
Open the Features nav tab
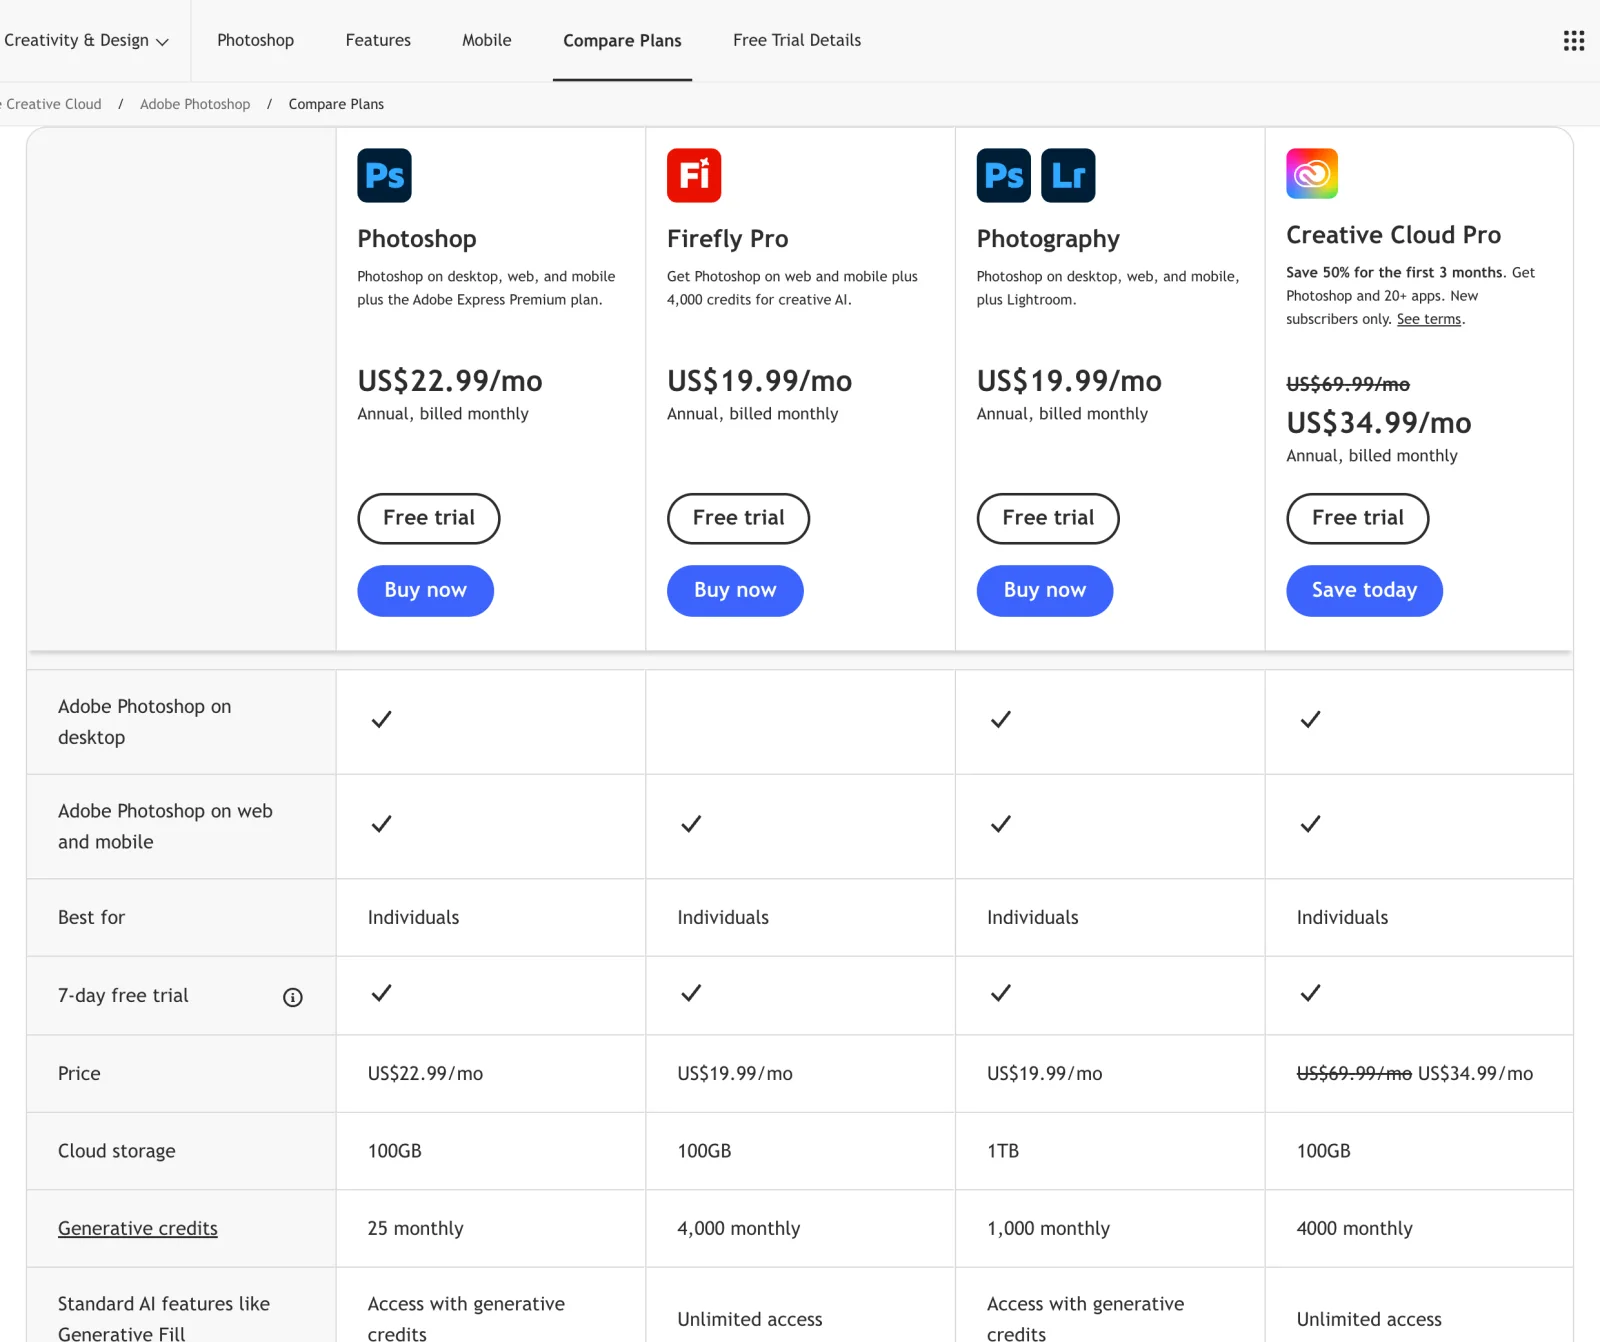click(x=378, y=40)
